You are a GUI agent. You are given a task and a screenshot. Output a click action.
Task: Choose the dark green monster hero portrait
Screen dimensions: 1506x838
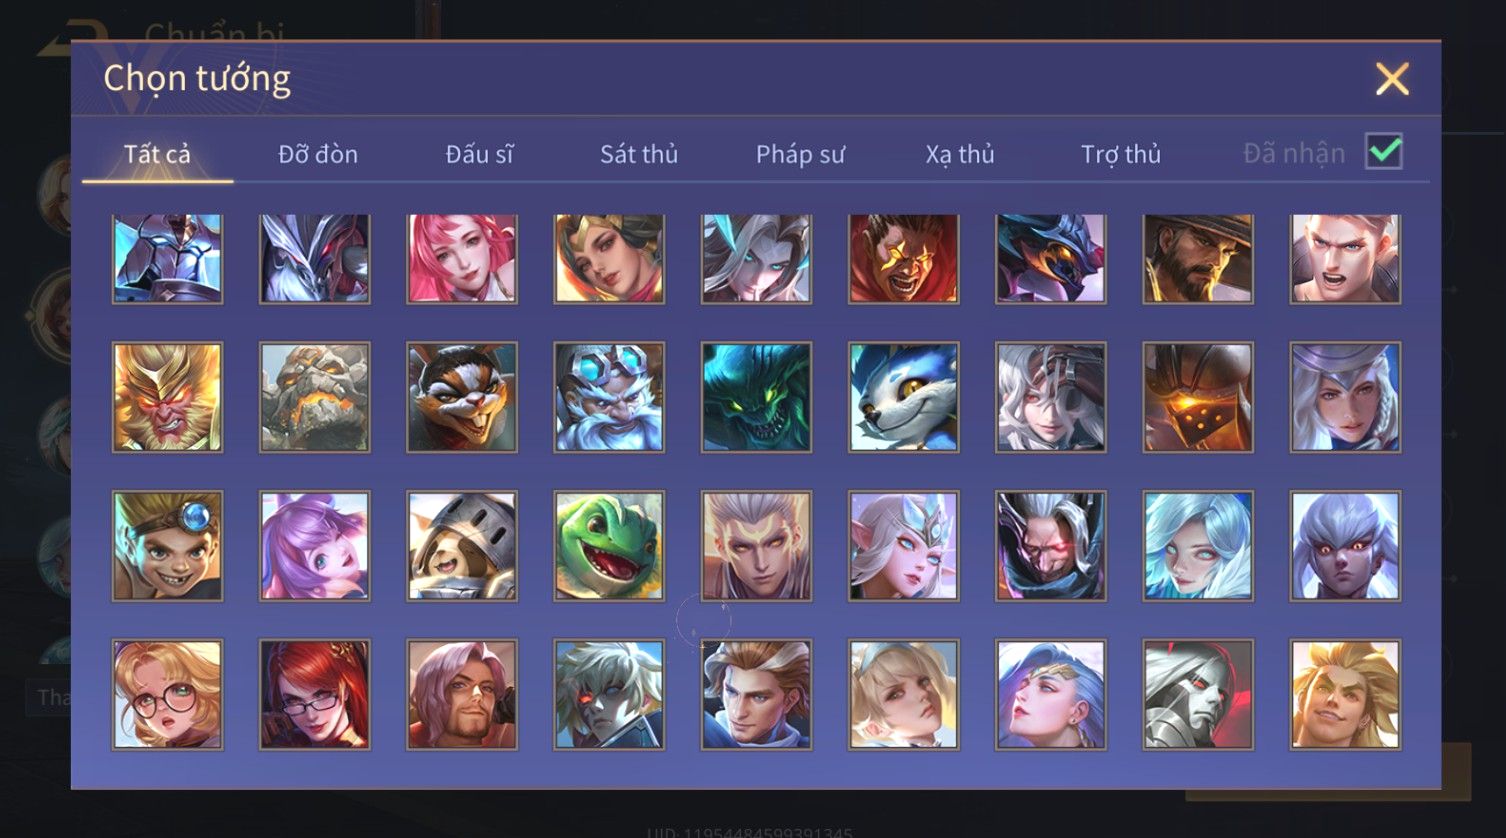click(x=756, y=397)
